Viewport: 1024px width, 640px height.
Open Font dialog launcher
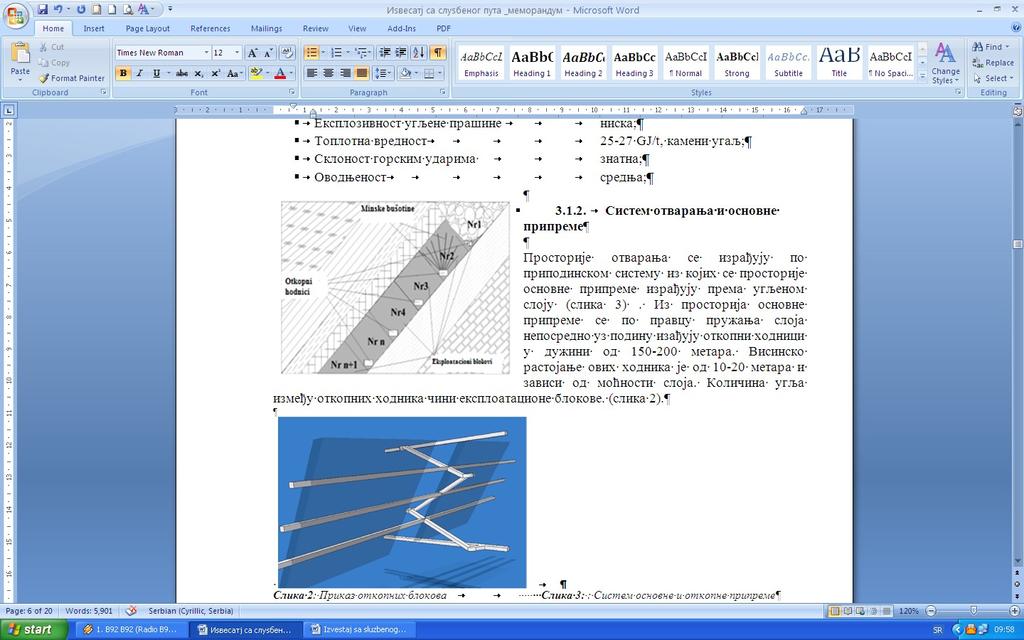tap(291, 92)
